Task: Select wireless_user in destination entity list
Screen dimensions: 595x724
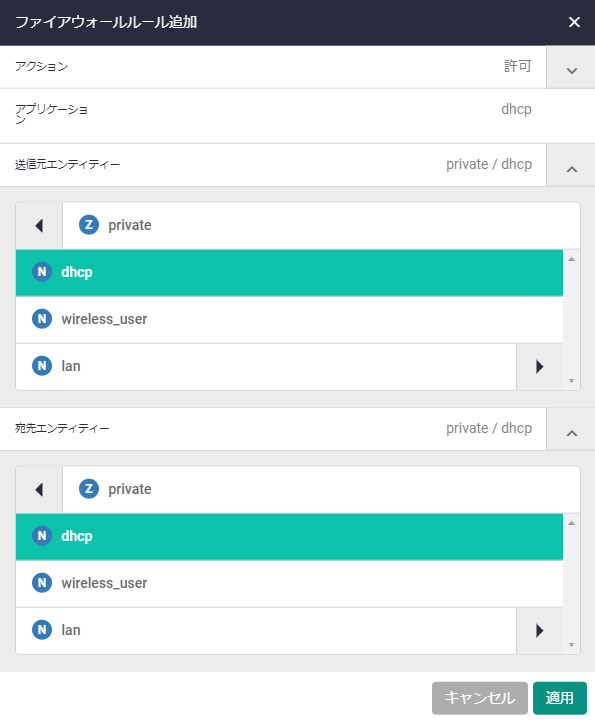Action: pyautogui.click(x=289, y=584)
